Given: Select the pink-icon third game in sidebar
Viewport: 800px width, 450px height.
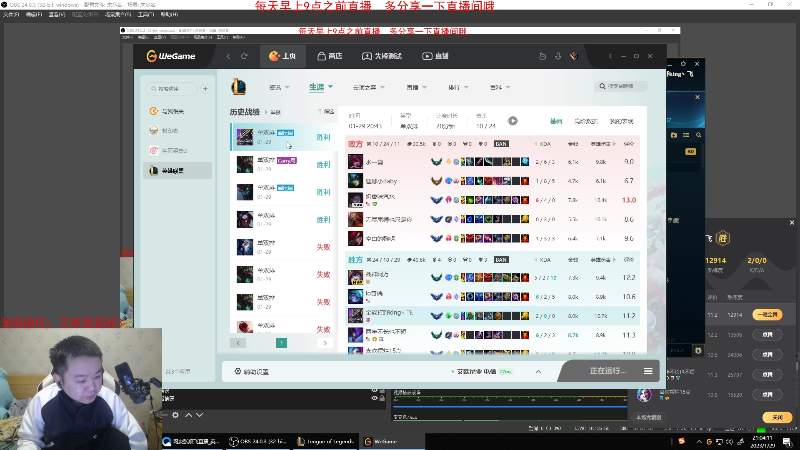Looking at the screenshot, I should click(x=178, y=151).
